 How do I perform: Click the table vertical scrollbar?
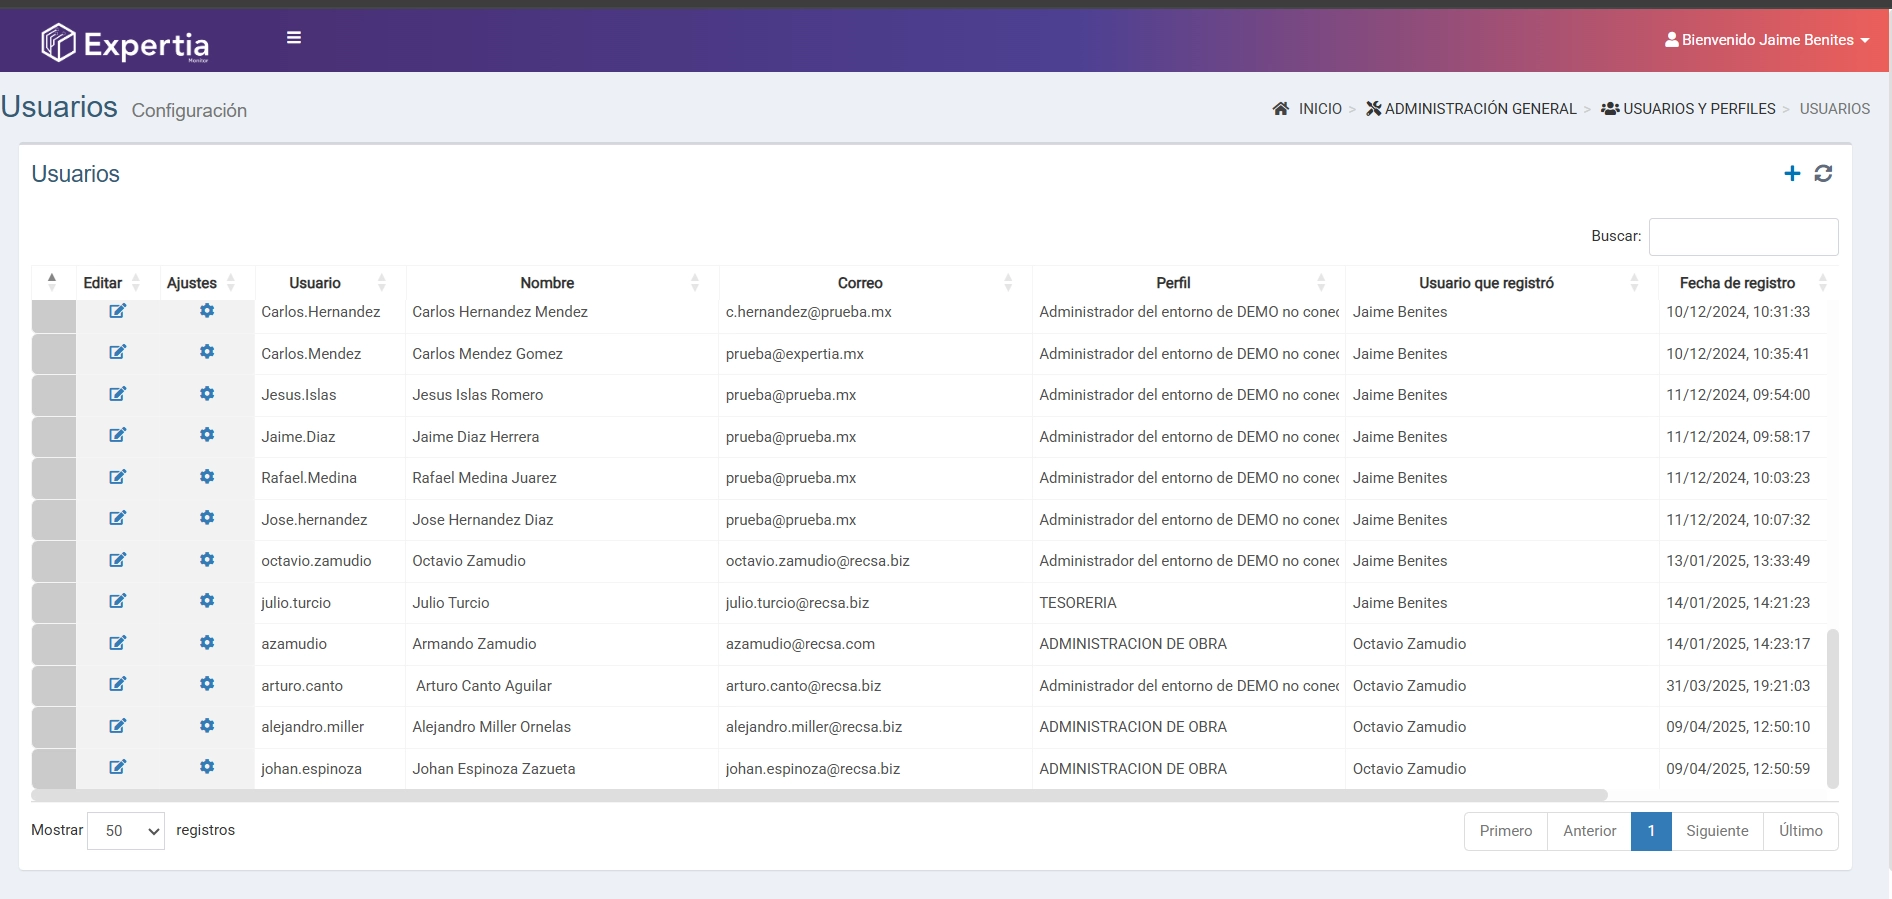point(1833,708)
